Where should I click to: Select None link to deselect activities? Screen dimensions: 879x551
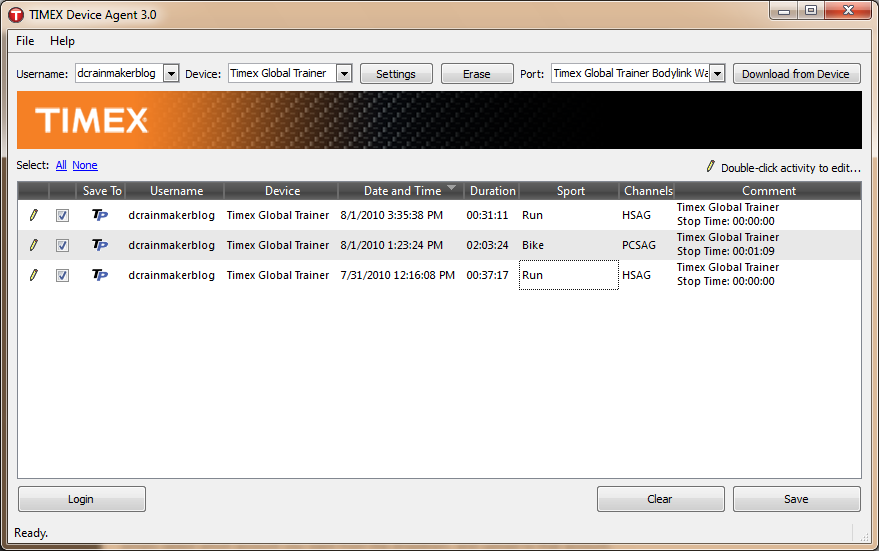pos(85,165)
